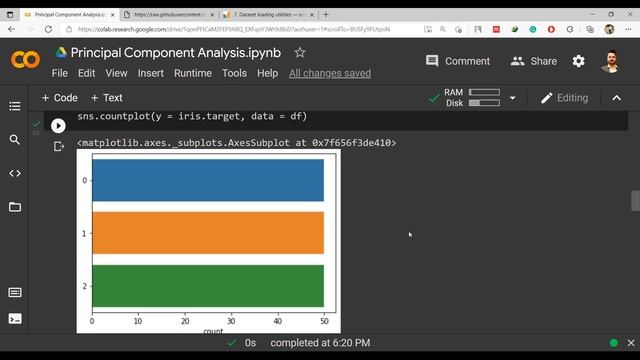Open the View menu

coord(116,73)
